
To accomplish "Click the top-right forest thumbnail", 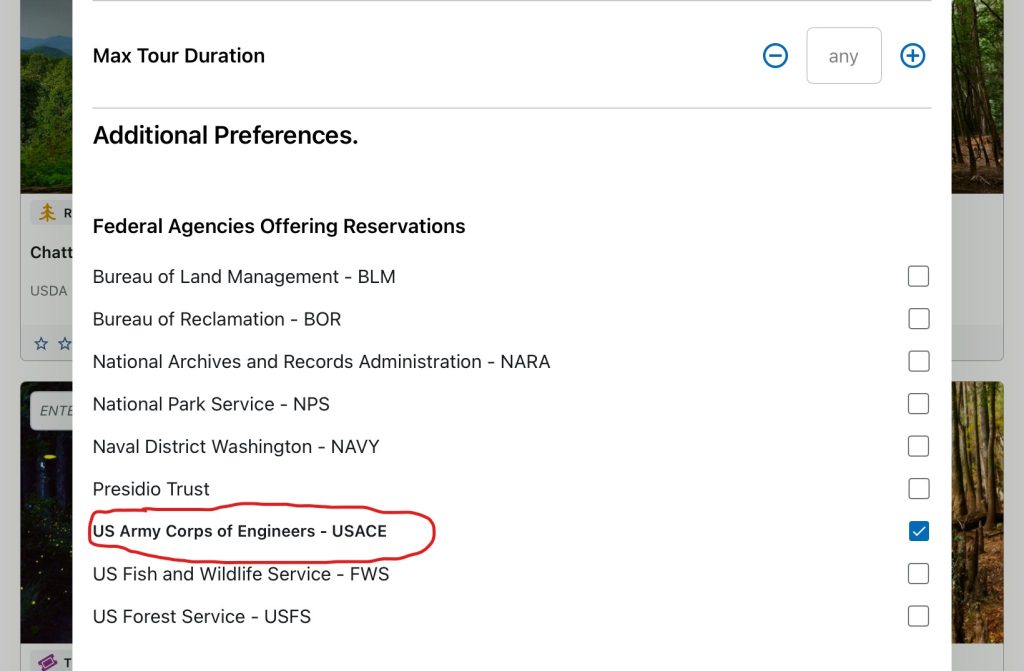I will pos(975,95).
